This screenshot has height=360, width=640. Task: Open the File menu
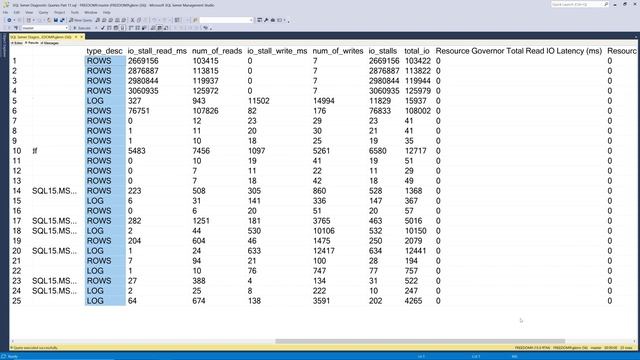[5, 12]
